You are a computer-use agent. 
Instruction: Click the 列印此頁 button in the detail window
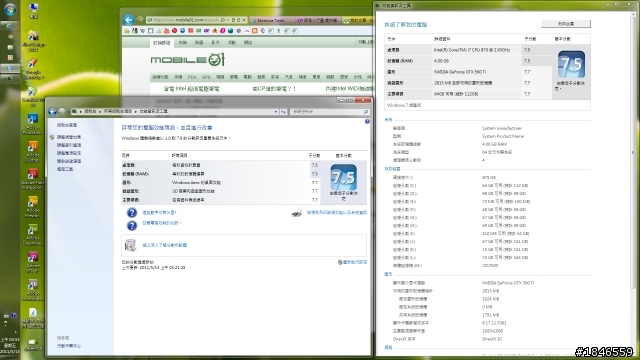(566, 24)
